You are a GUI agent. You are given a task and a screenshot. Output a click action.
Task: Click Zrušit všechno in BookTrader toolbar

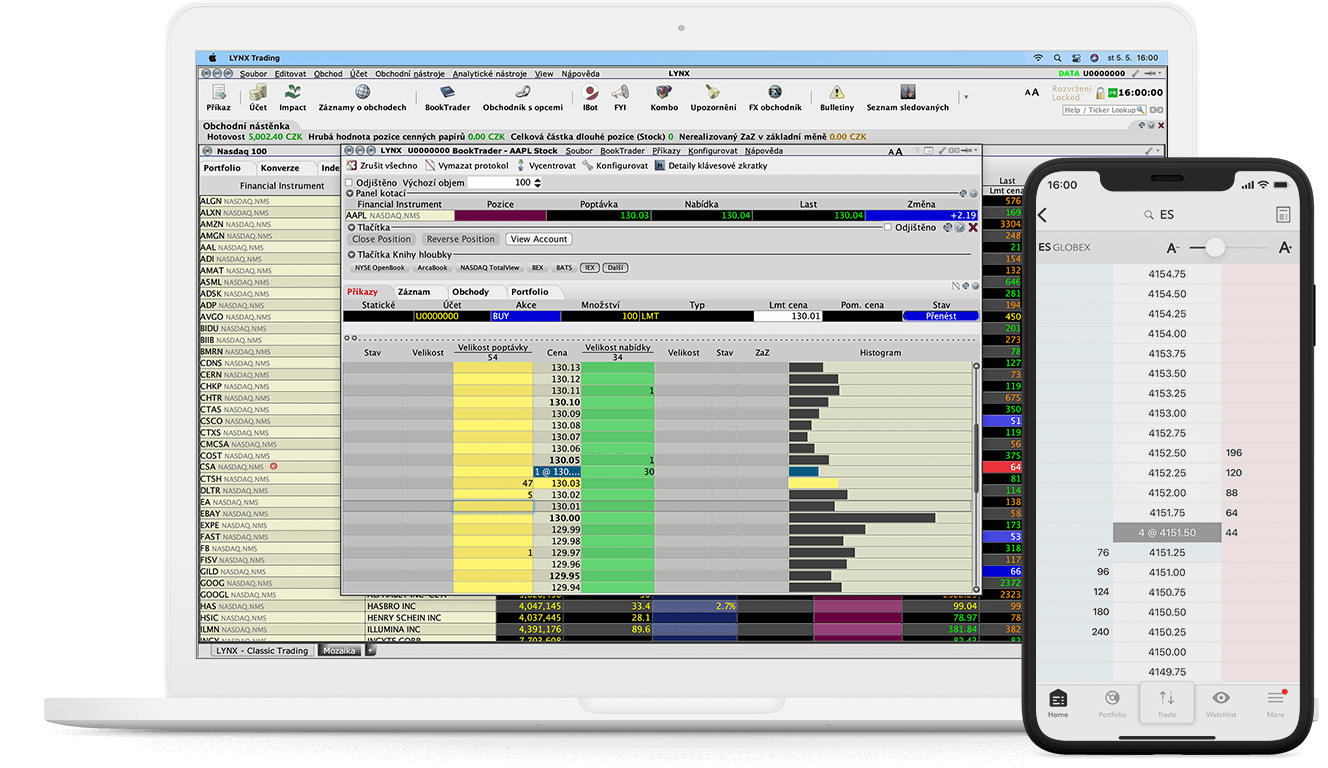[x=382, y=165]
